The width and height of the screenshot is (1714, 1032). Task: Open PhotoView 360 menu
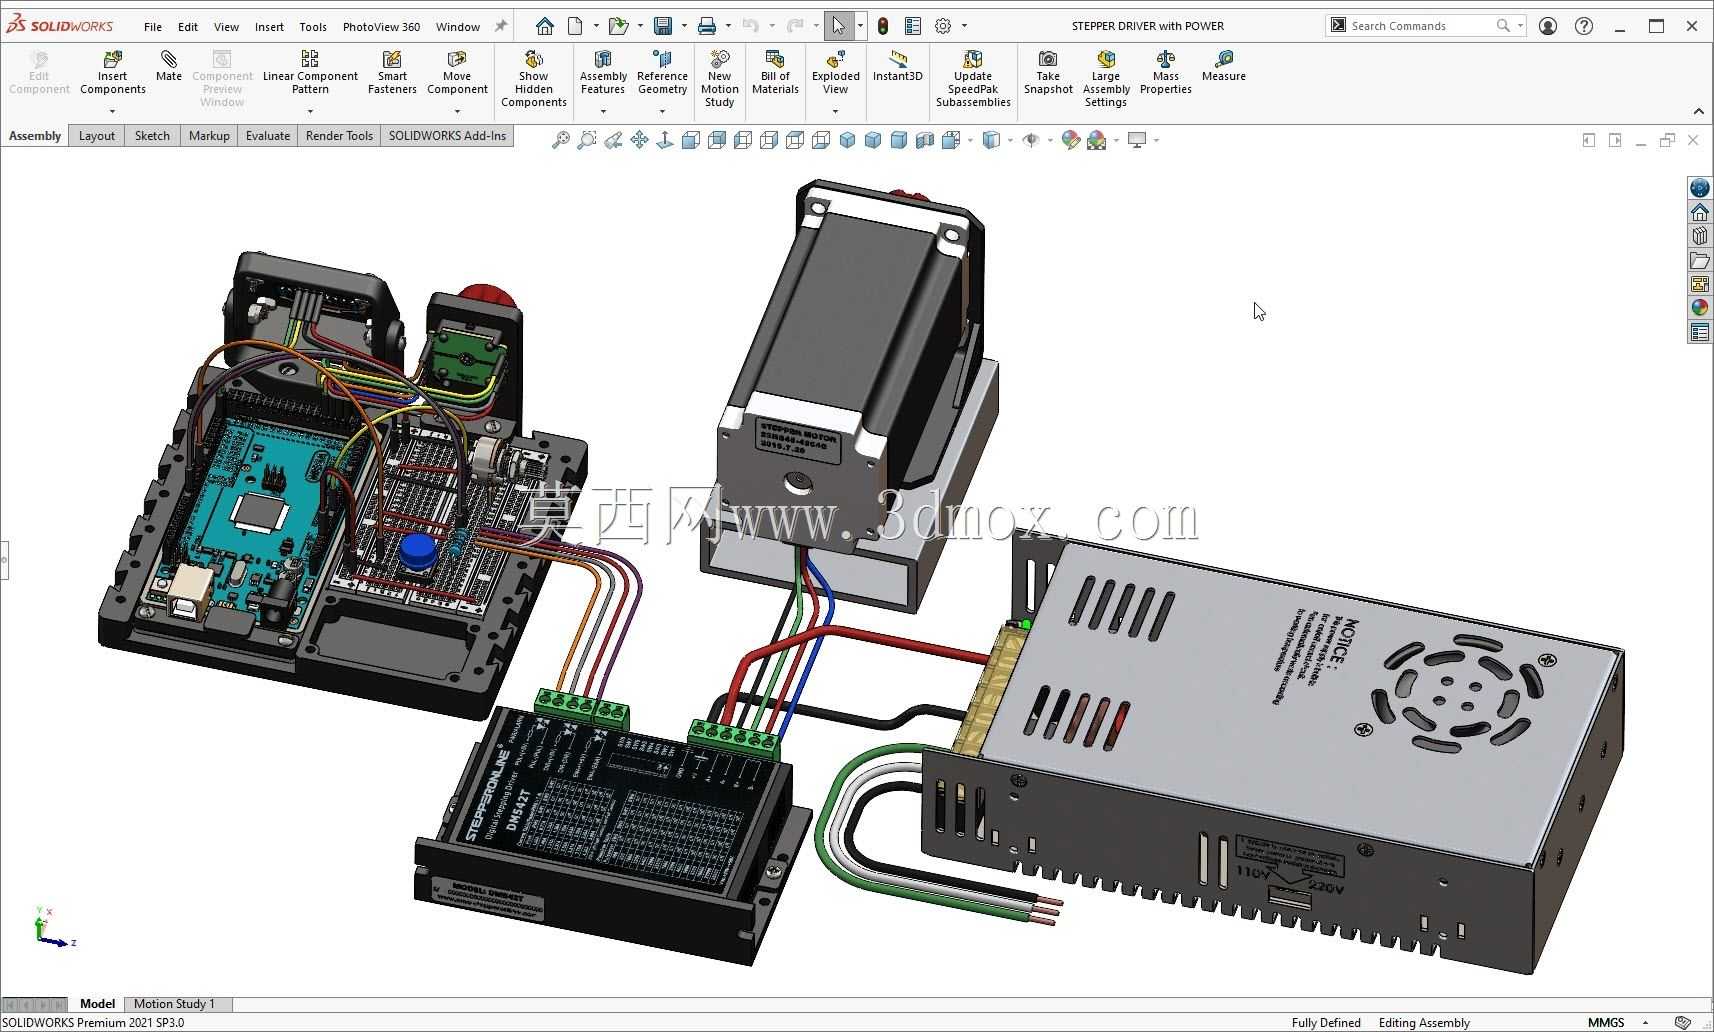click(381, 27)
